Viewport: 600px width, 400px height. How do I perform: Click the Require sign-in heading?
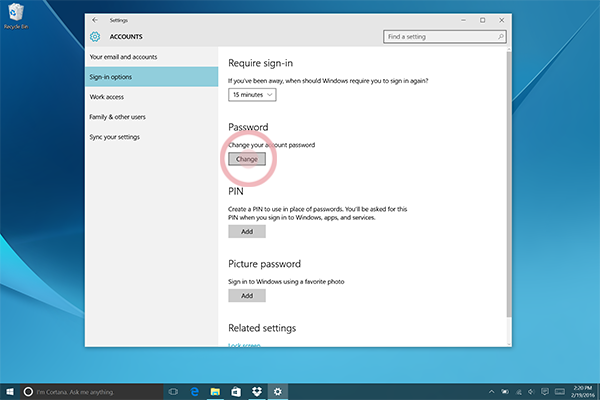[260, 63]
